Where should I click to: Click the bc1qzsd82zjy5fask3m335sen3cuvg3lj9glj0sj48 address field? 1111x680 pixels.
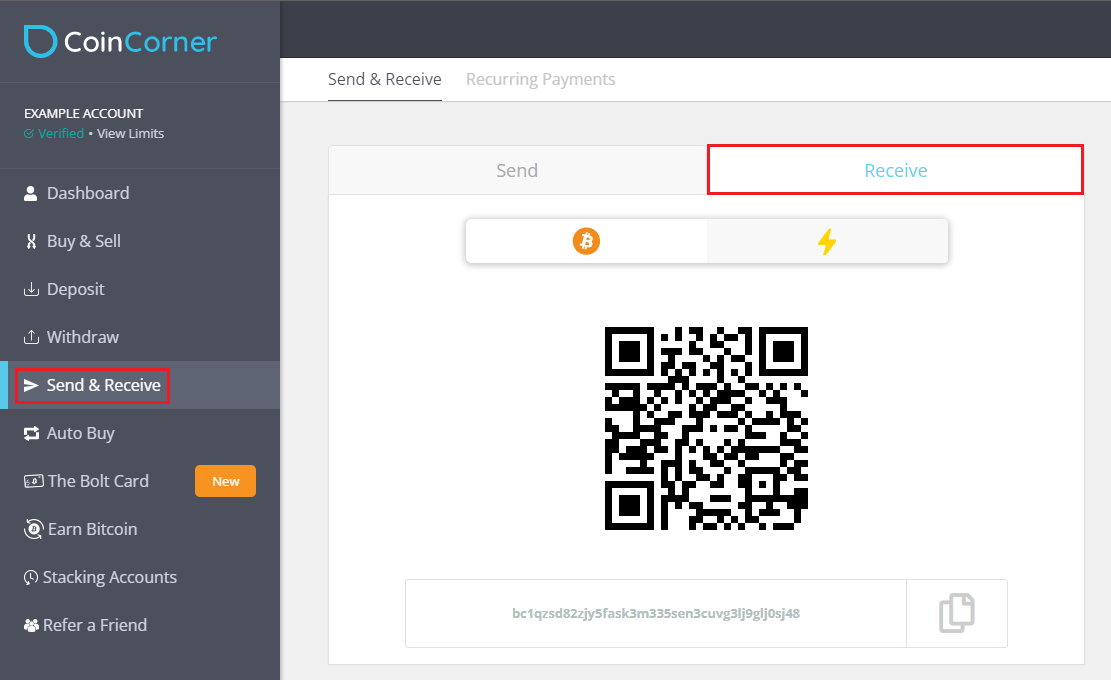pos(656,613)
